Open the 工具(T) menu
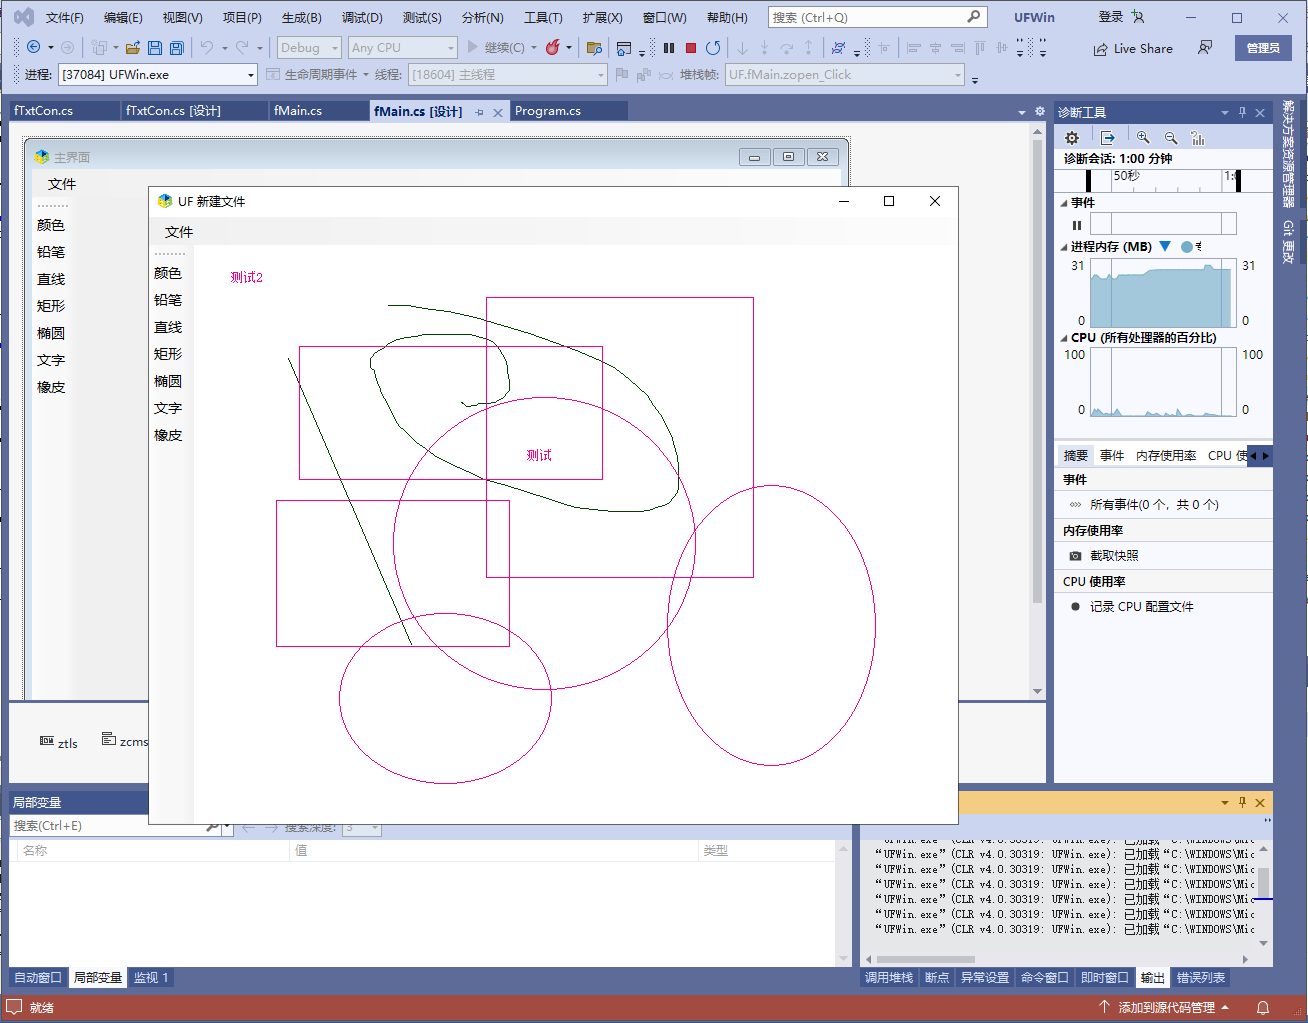This screenshot has height=1023, width=1308. pyautogui.click(x=543, y=18)
